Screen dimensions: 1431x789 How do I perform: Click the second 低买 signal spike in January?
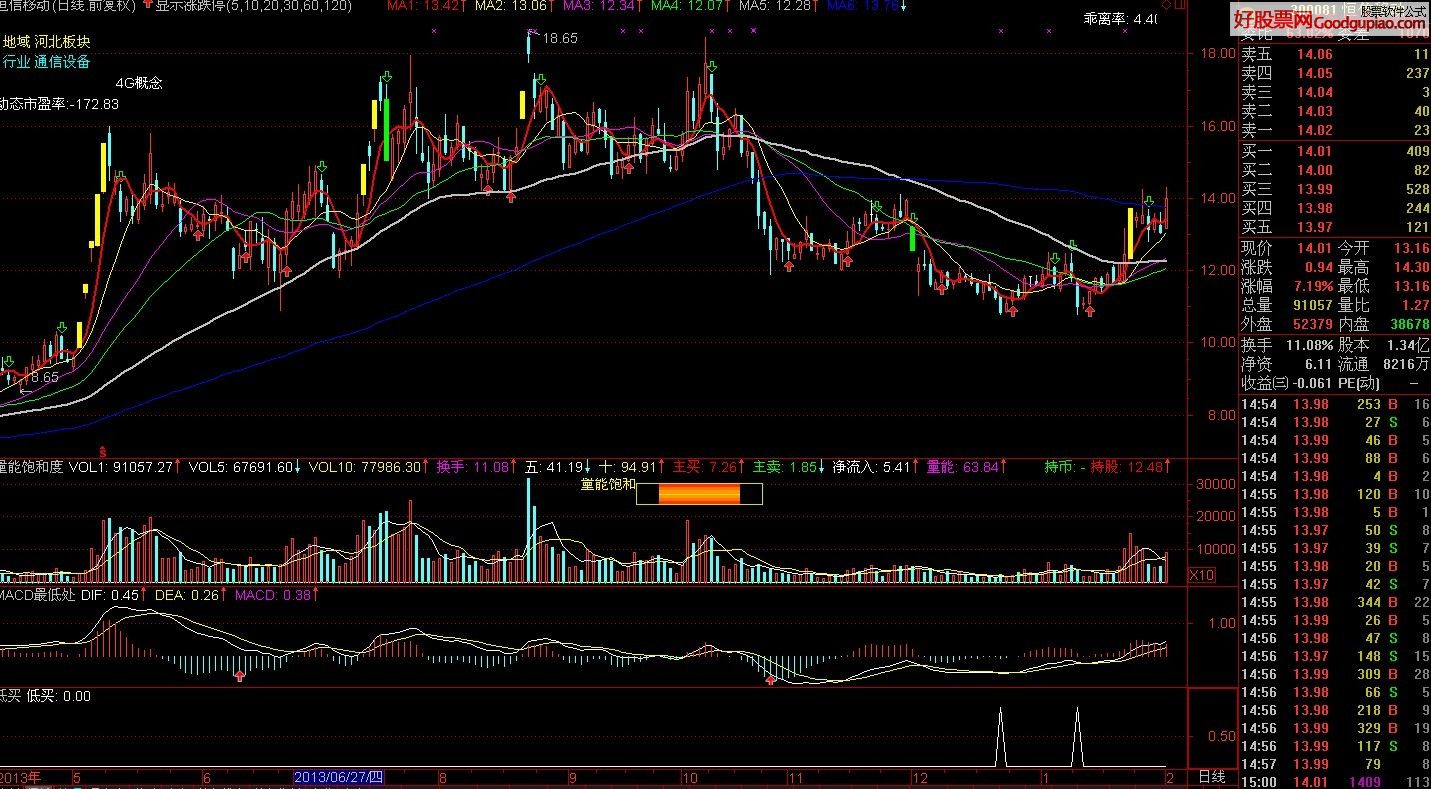pyautogui.click(x=1078, y=738)
